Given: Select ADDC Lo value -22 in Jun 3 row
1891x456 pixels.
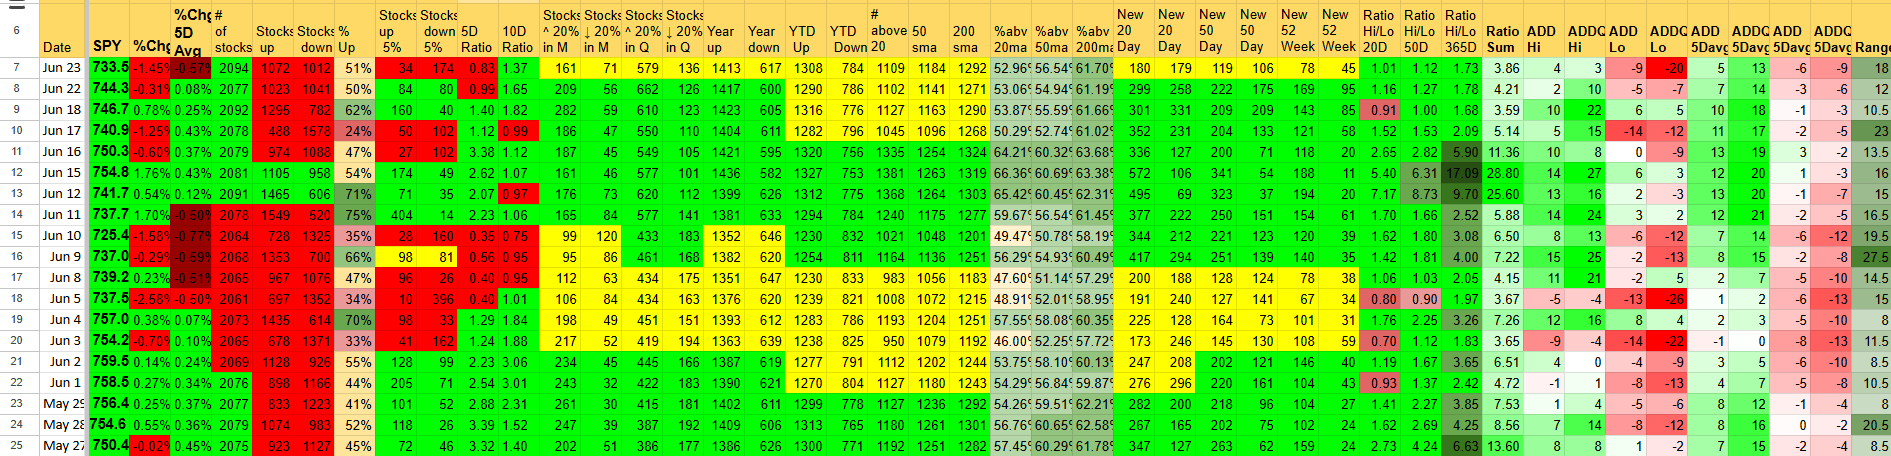Looking at the screenshot, I should point(1666,341).
